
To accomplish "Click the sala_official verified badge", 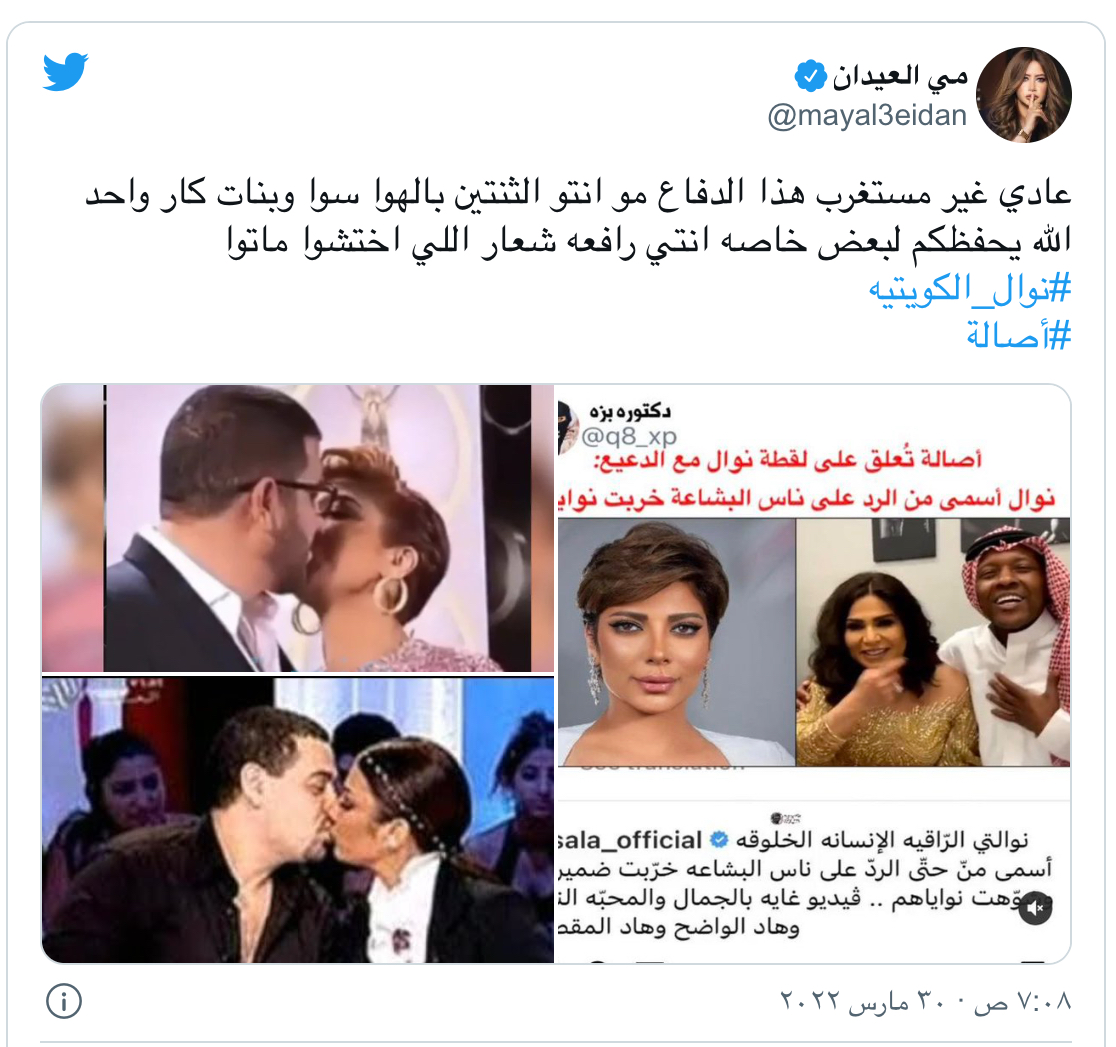I will (720, 841).
